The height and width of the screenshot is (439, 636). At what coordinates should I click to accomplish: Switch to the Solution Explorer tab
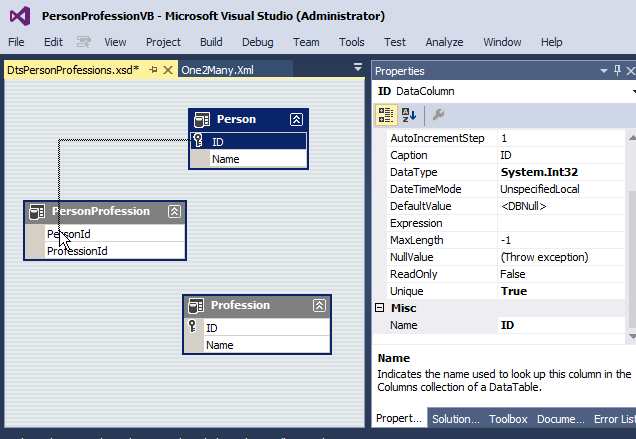click(456, 419)
